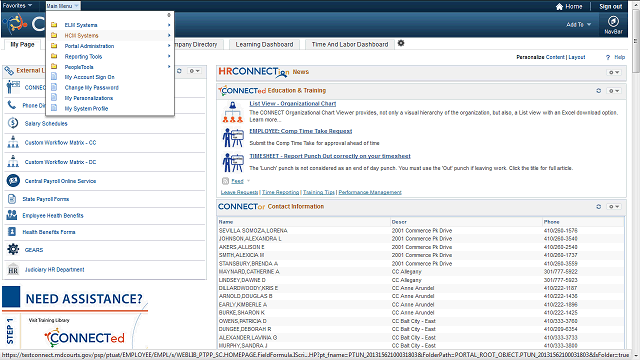
Task: Click the CONNECTed training library banner
Action: (x=84, y=338)
